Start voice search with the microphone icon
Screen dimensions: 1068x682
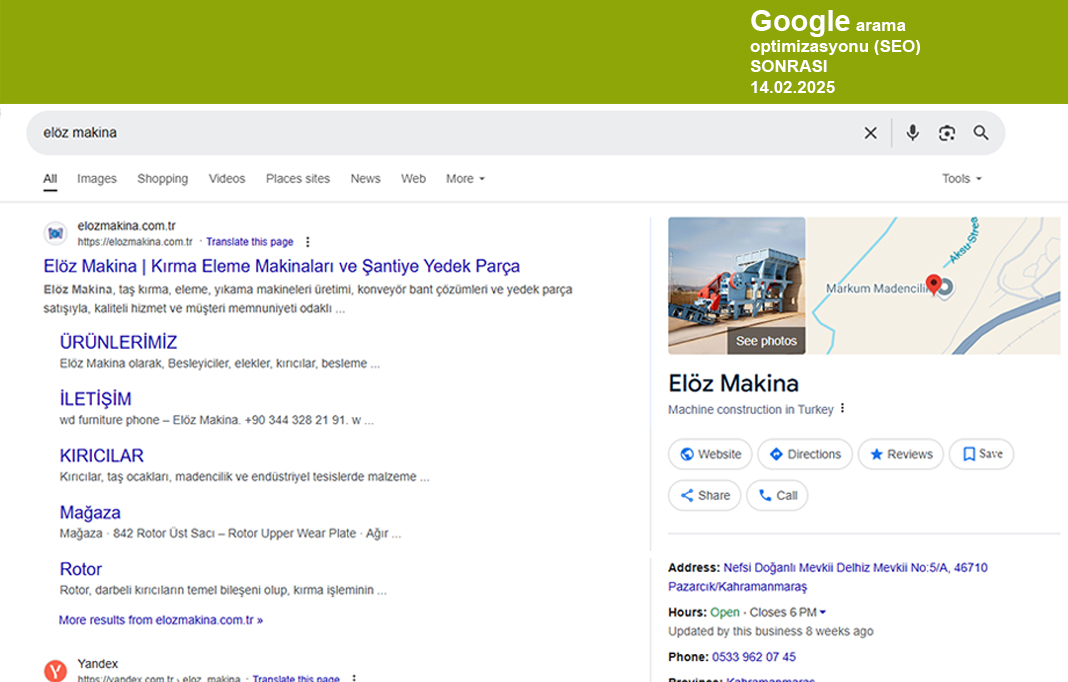913,133
